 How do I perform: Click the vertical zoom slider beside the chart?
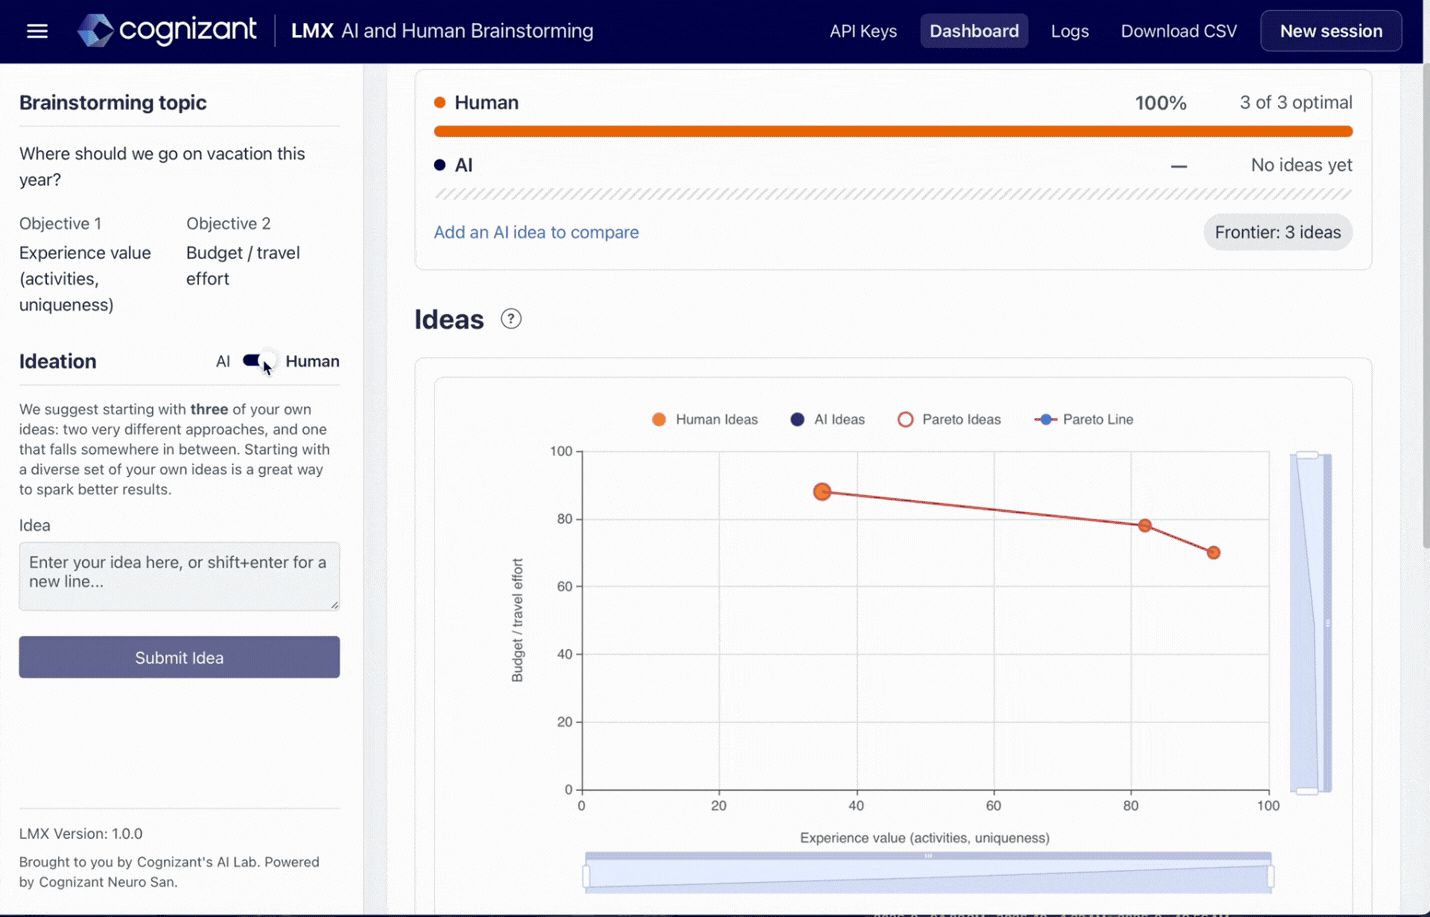pyautogui.click(x=1310, y=623)
